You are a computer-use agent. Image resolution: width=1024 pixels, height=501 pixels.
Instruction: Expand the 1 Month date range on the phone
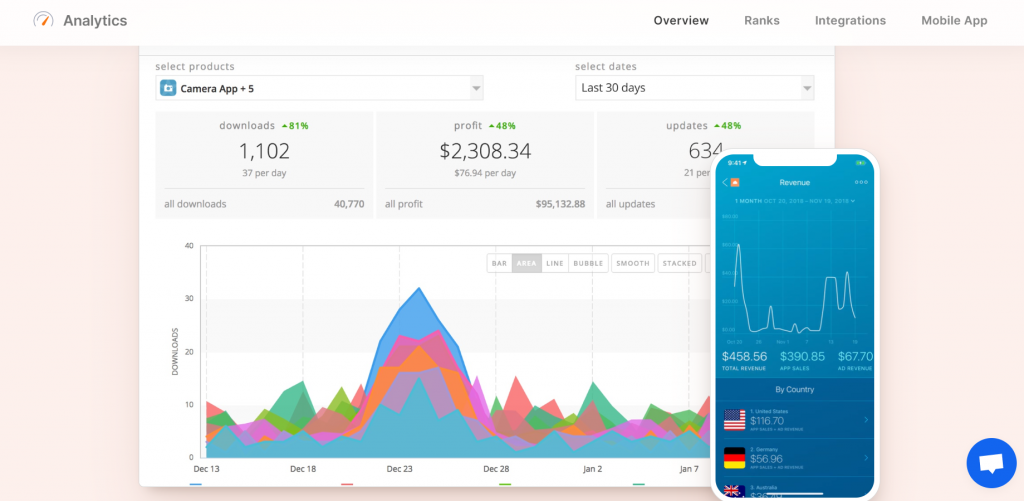coord(795,201)
